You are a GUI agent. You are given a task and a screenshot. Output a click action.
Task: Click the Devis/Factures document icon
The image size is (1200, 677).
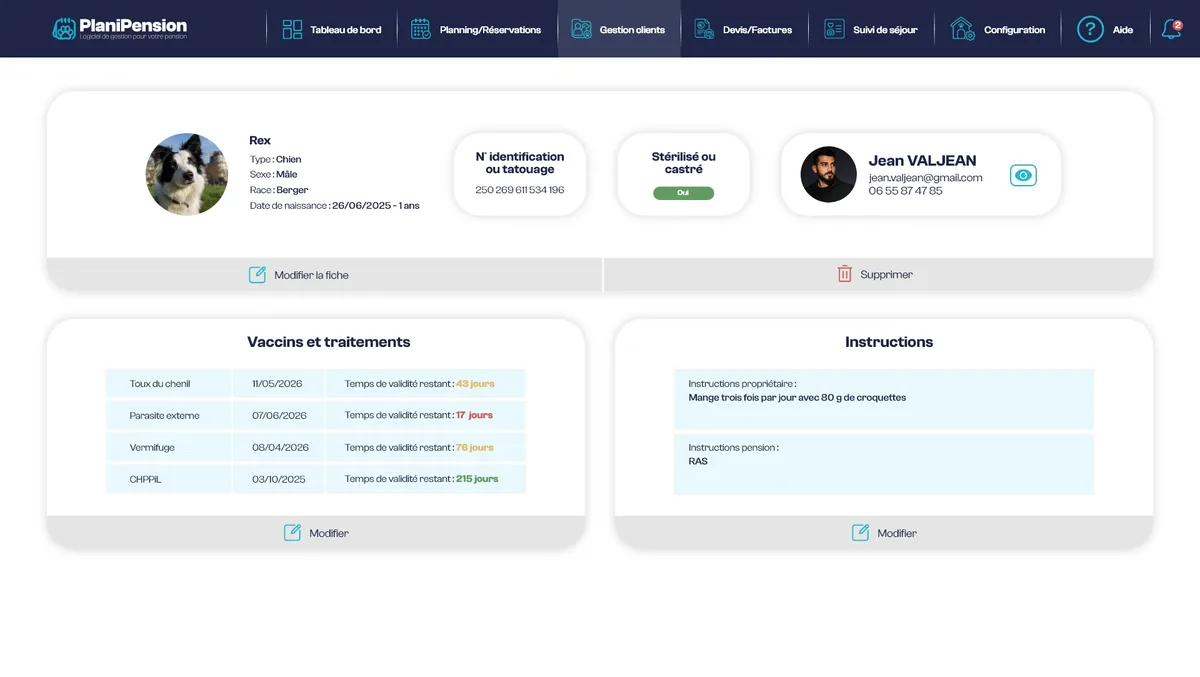[x=704, y=29]
